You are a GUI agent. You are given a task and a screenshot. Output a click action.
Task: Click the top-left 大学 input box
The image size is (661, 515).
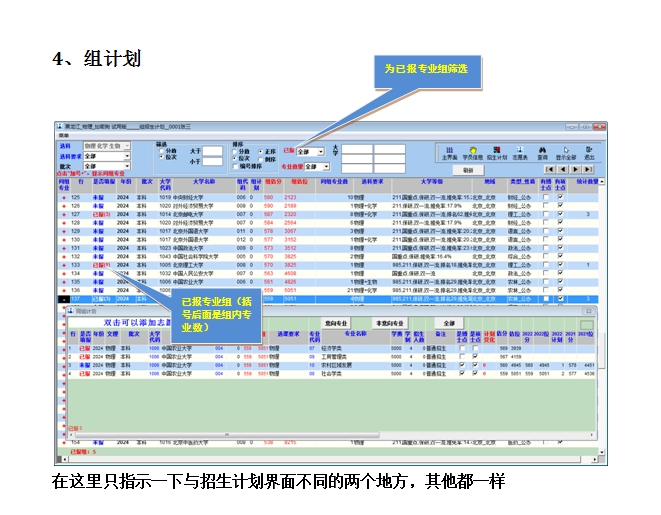(357, 149)
